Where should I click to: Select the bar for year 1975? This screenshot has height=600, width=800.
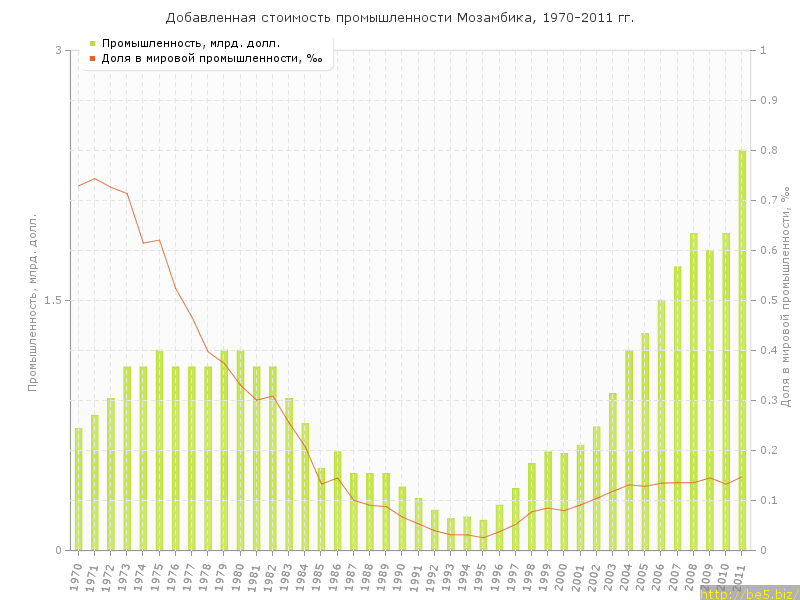coord(159,450)
